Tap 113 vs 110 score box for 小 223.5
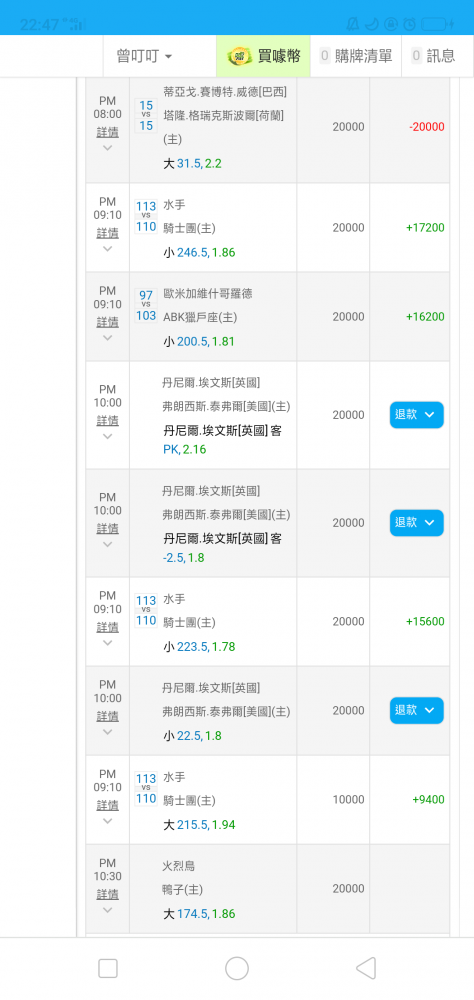This screenshot has width=474, height=1000. click(x=146, y=610)
